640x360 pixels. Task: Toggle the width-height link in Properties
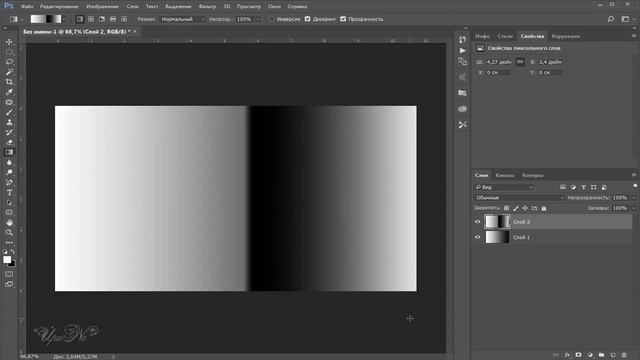520,62
